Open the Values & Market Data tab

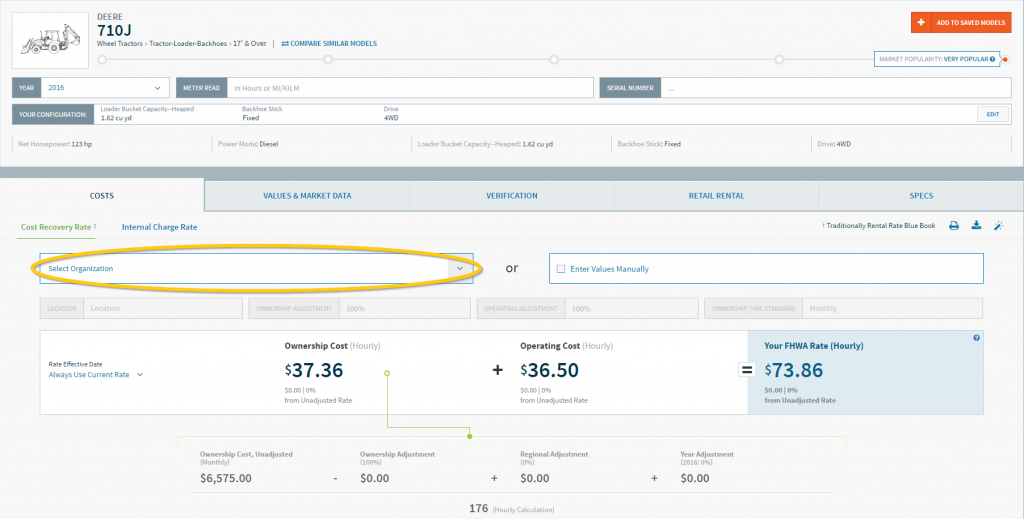pyautogui.click(x=307, y=196)
